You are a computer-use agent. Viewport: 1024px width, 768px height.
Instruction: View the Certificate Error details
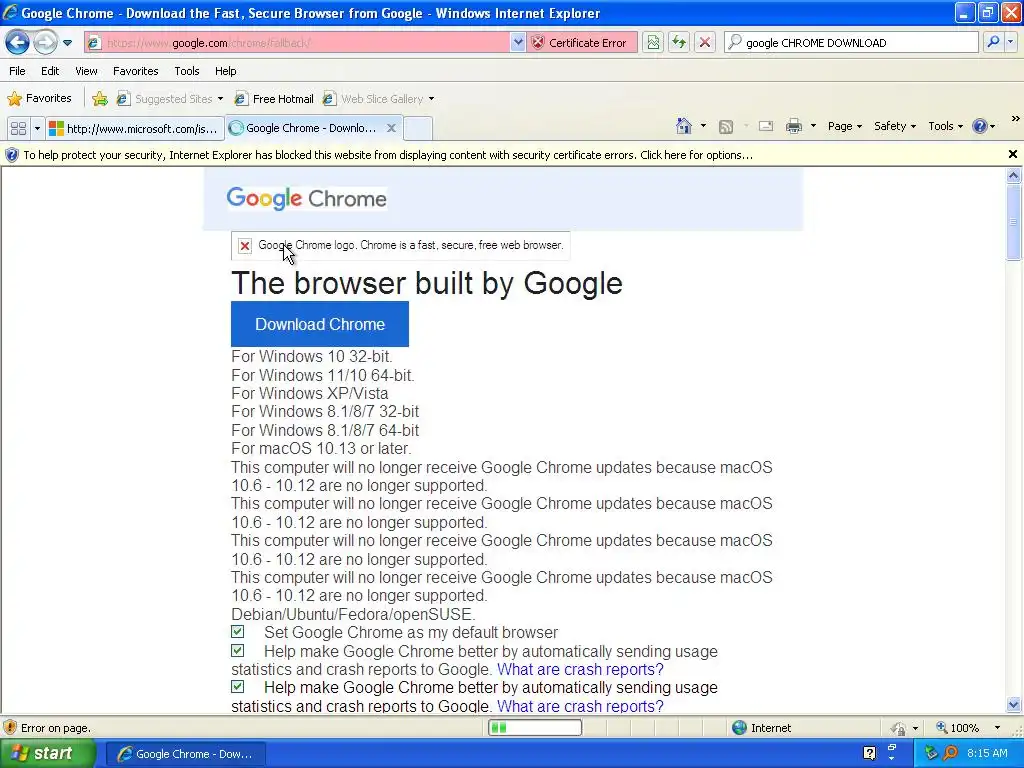tap(581, 43)
